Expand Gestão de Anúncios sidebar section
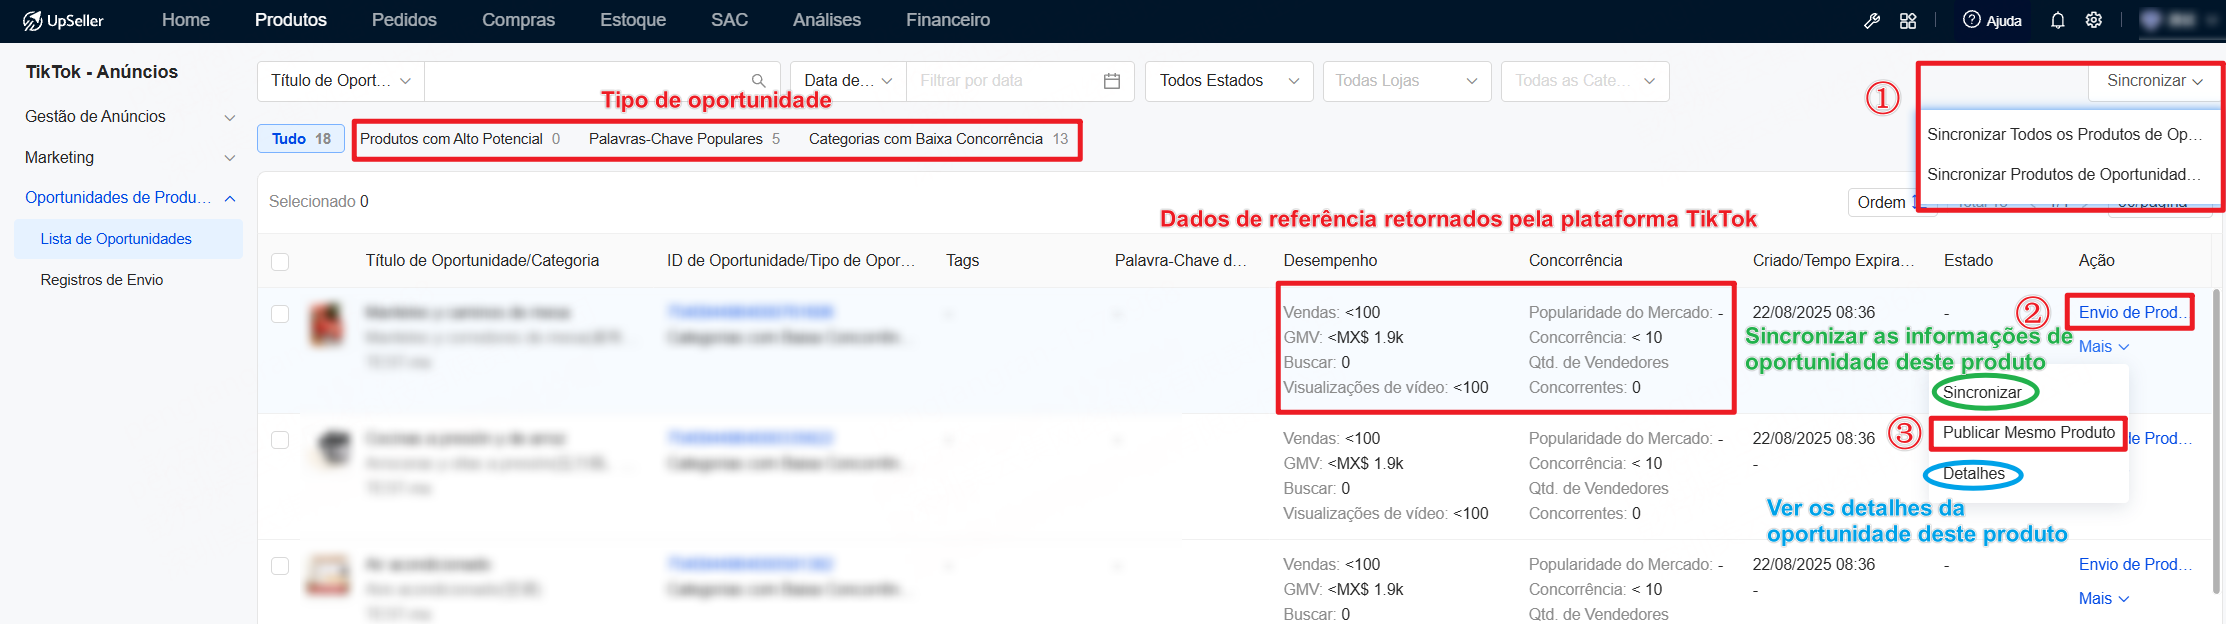Screen dimensions: 2226x624 (129, 117)
